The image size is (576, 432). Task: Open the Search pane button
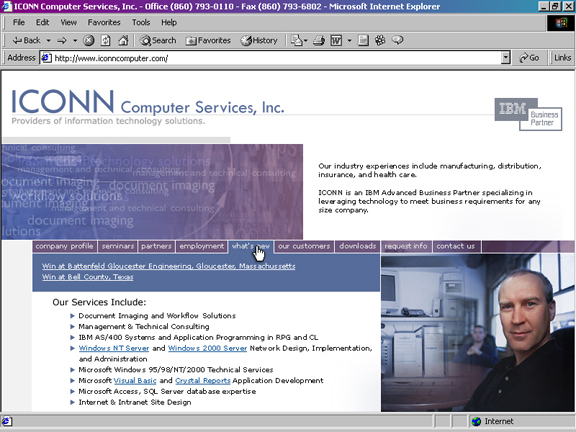pyautogui.click(x=158, y=40)
